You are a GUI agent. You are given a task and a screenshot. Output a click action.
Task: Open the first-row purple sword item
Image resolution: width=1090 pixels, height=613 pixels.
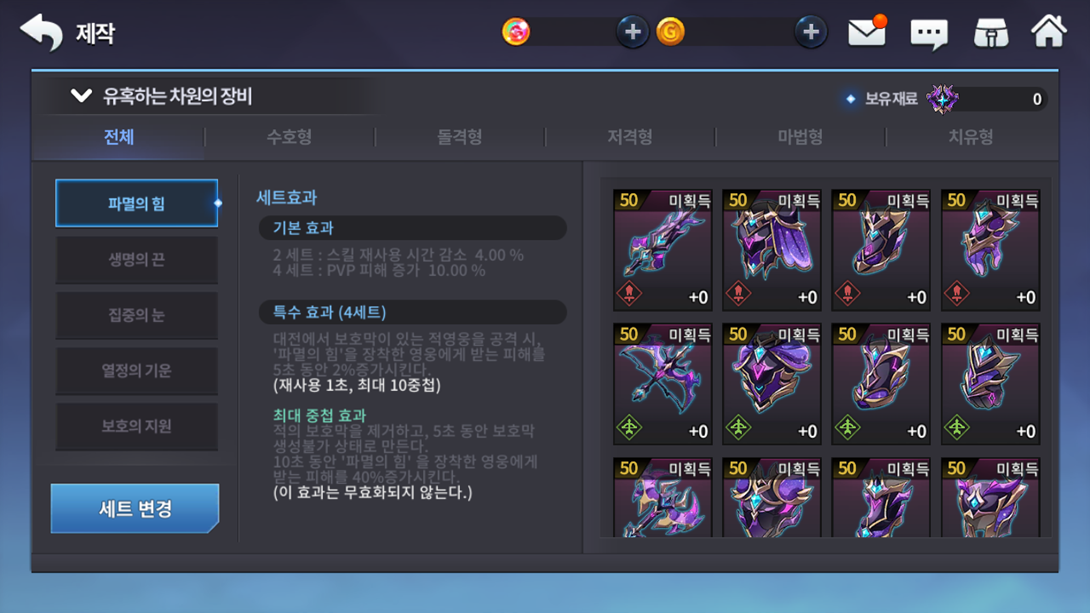pos(662,250)
